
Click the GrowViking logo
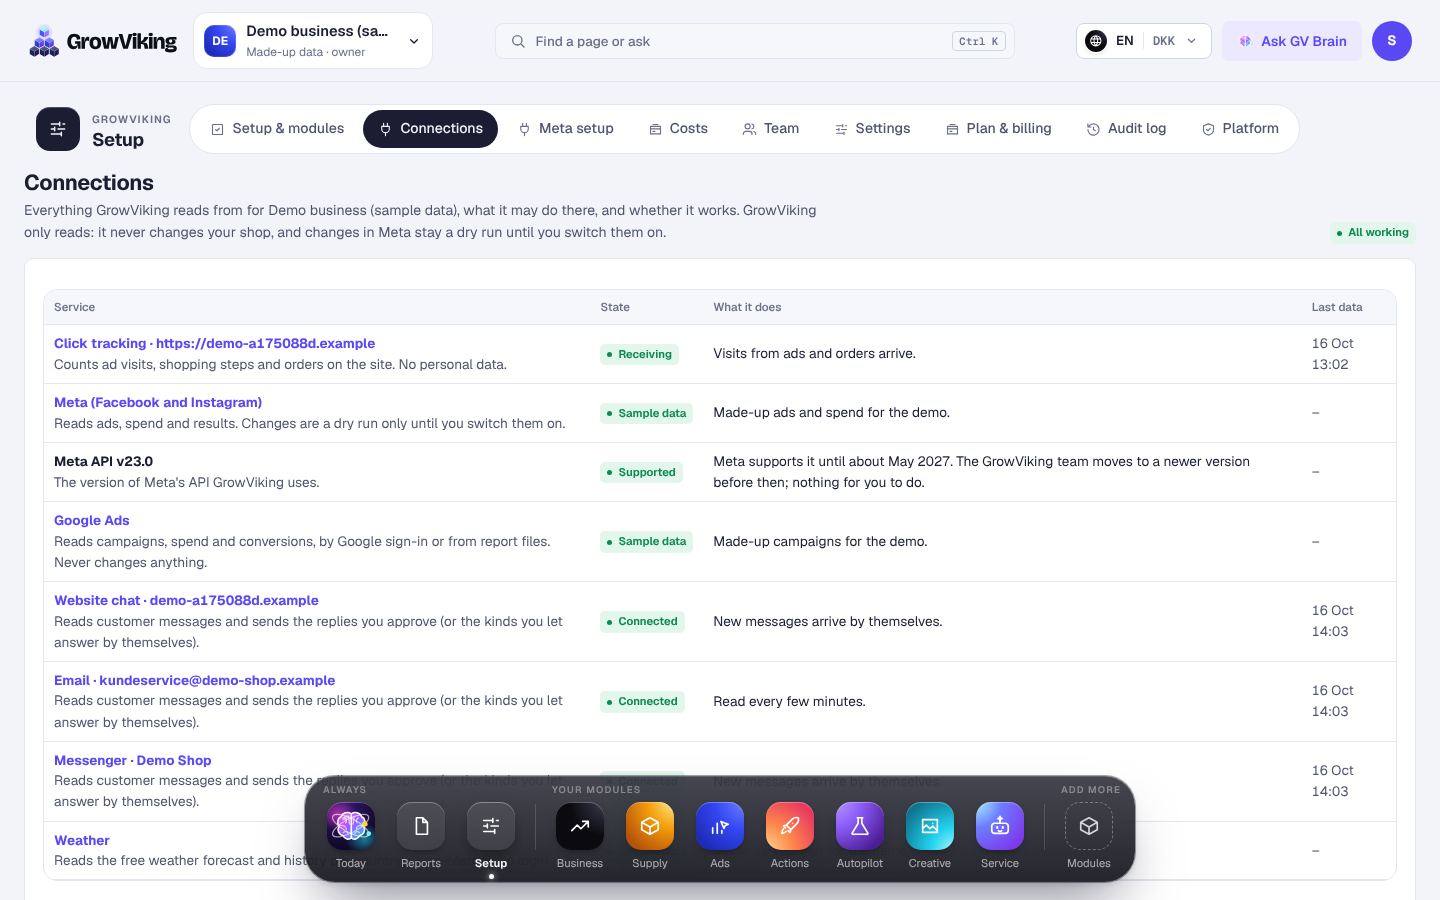[x=103, y=41]
